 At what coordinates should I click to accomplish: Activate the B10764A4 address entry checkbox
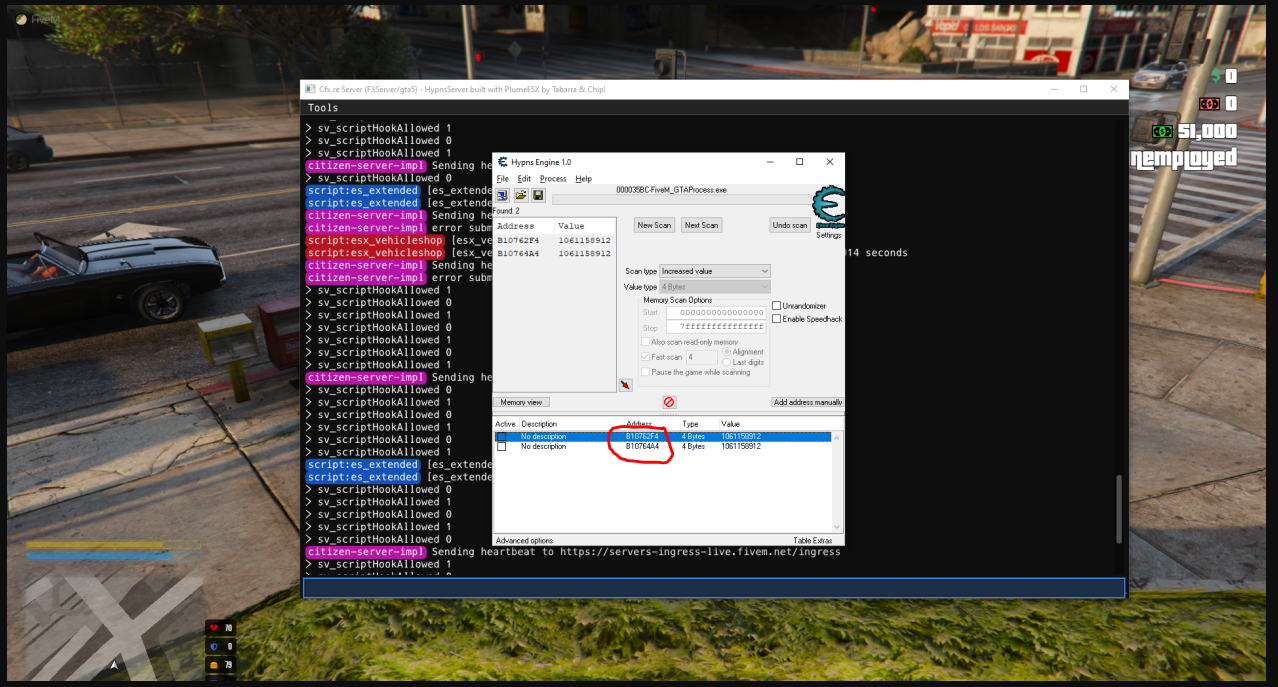click(502, 447)
